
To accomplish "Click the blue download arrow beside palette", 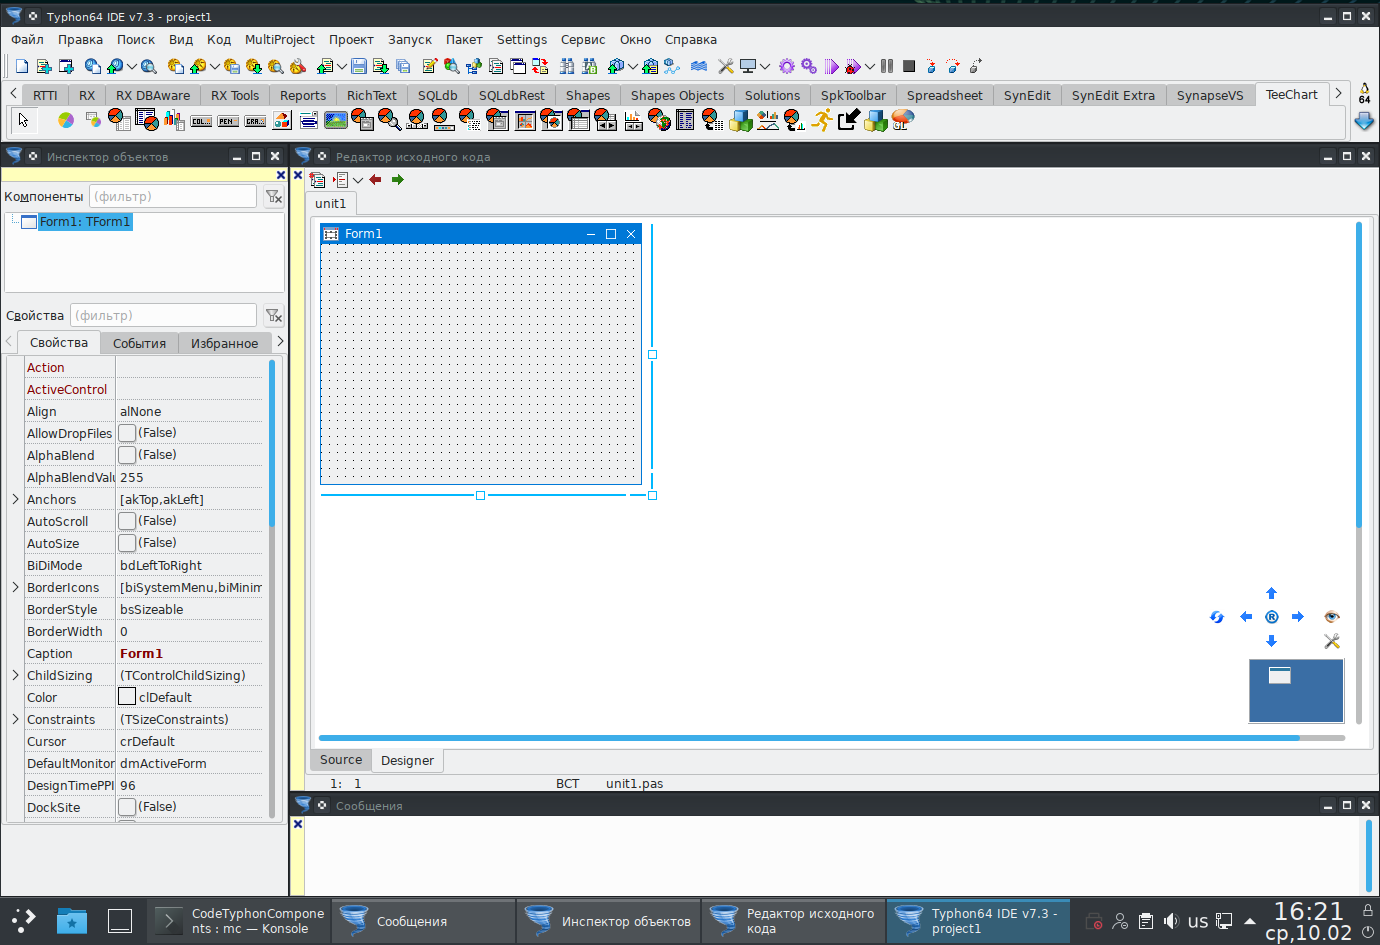I will pyautogui.click(x=1364, y=121).
